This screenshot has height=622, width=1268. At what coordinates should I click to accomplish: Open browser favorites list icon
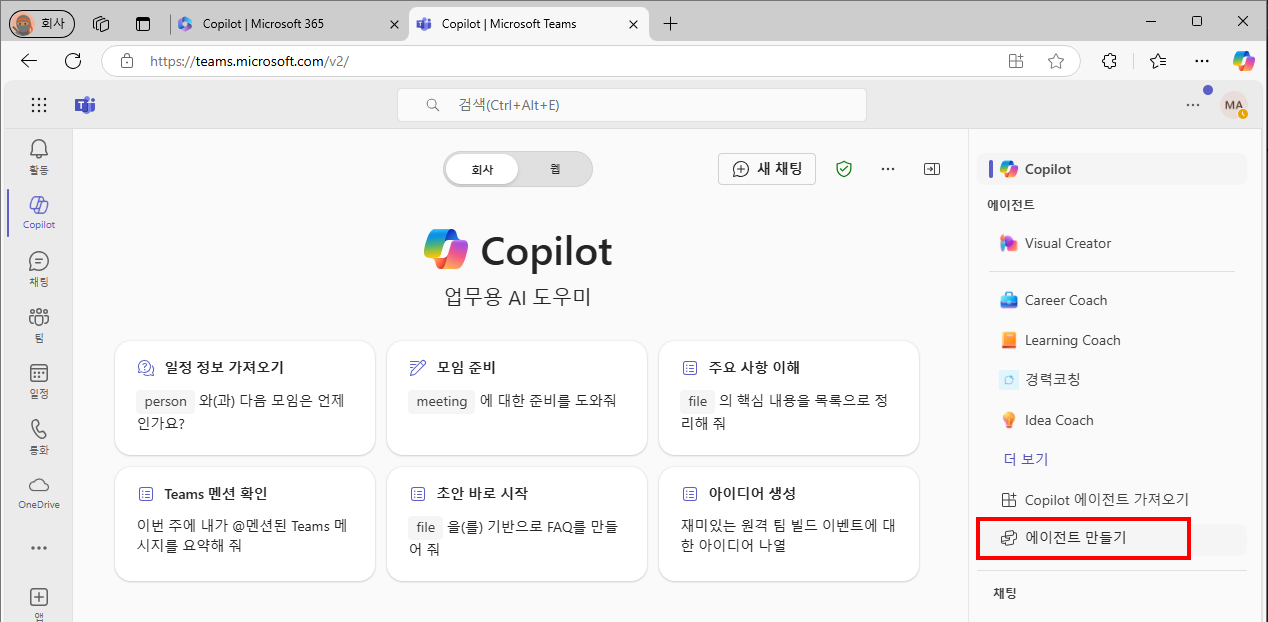[x=1157, y=61]
